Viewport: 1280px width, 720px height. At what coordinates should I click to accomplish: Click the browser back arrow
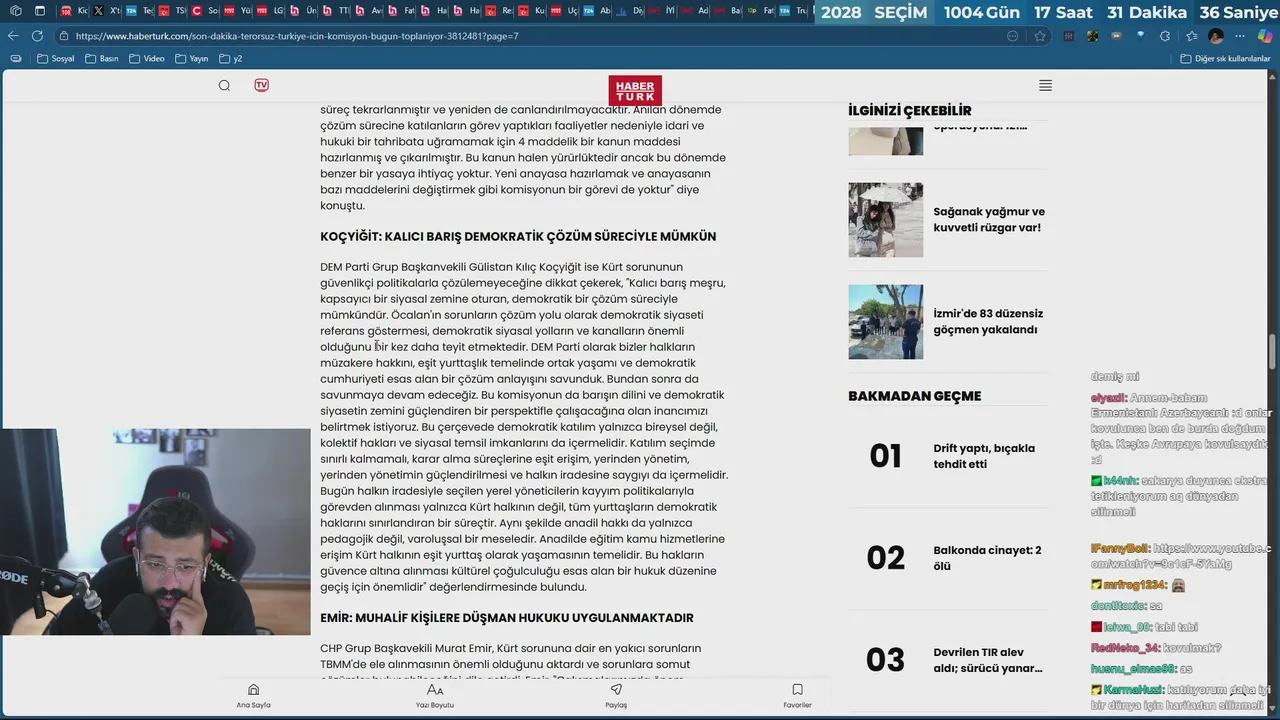[x=13, y=35]
